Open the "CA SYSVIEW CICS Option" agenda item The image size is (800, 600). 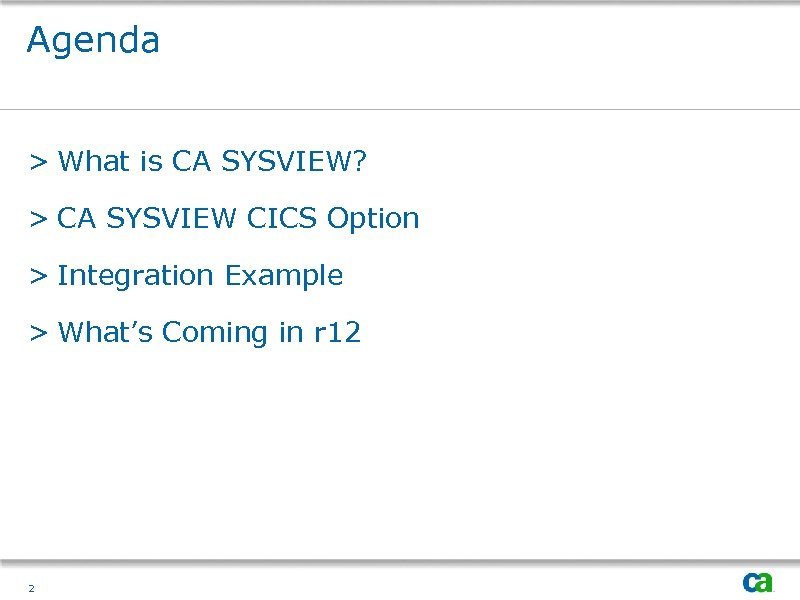coord(238,219)
